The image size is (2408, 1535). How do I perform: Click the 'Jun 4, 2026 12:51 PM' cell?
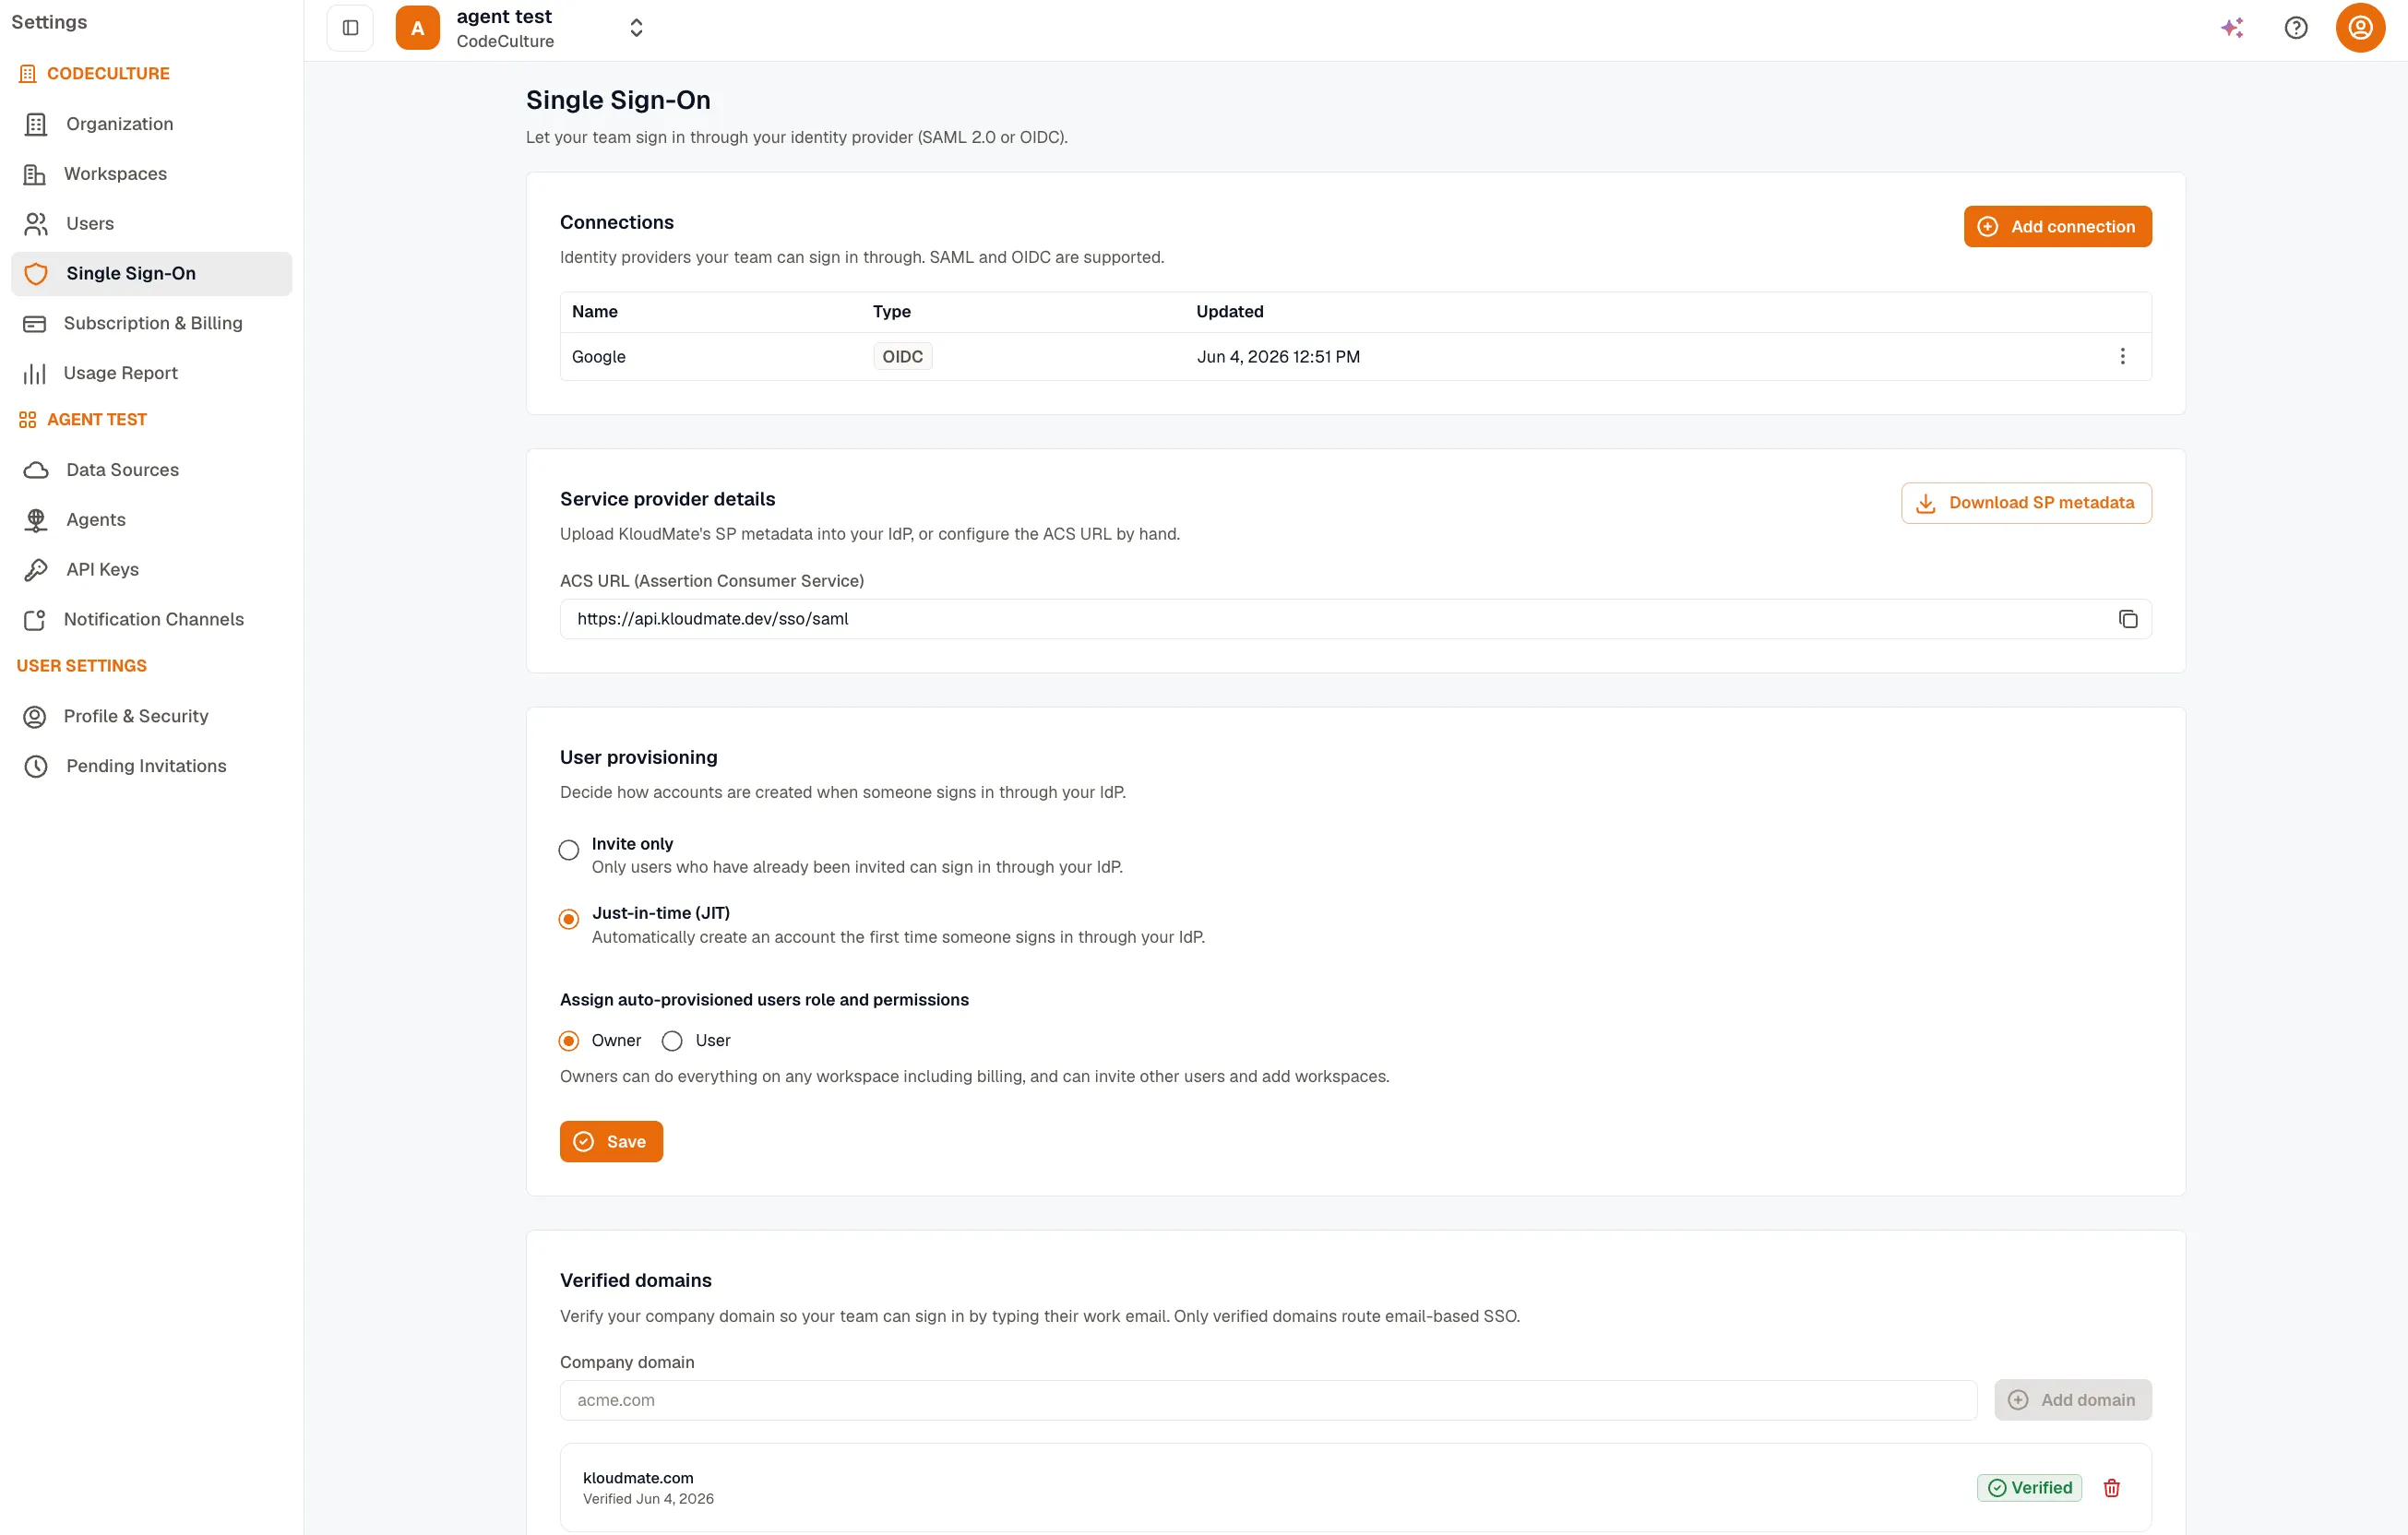point(1278,357)
